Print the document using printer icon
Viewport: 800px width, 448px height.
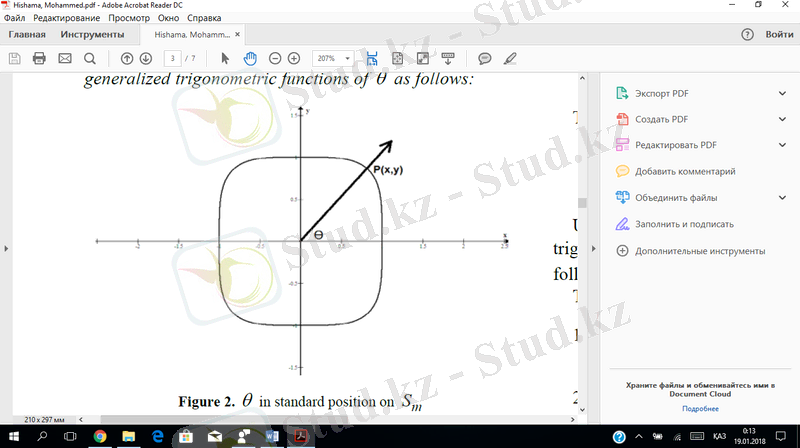[x=39, y=59]
